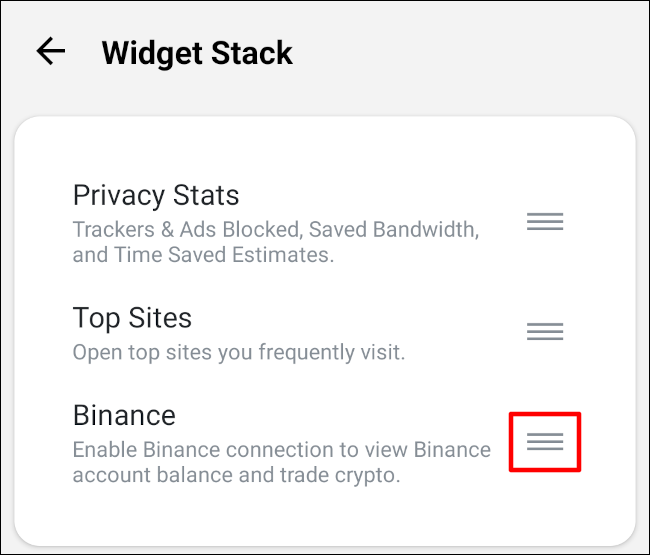Click the 'Trackers & Ads Blocked' text
Screen dimensions: 650x555
186,229
